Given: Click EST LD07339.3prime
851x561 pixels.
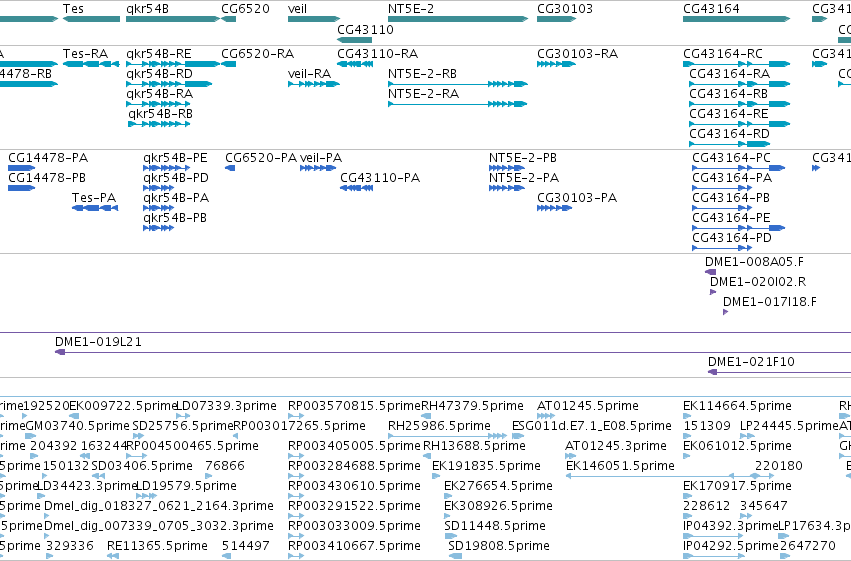Looking at the screenshot, I should (227, 406).
